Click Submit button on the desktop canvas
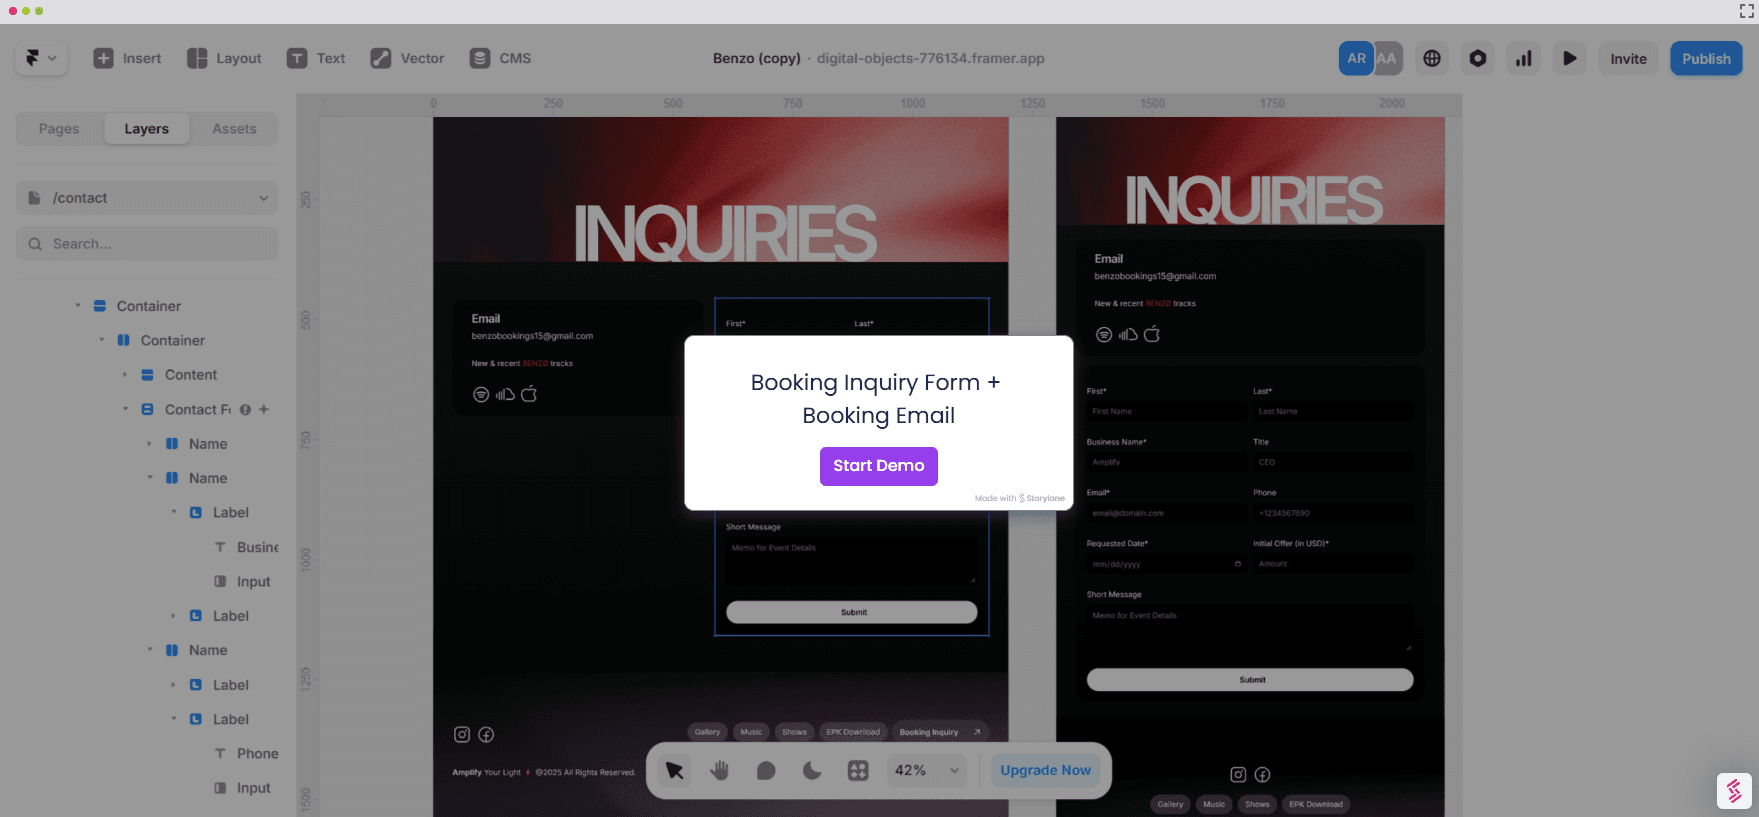1759x817 pixels. [x=852, y=612]
